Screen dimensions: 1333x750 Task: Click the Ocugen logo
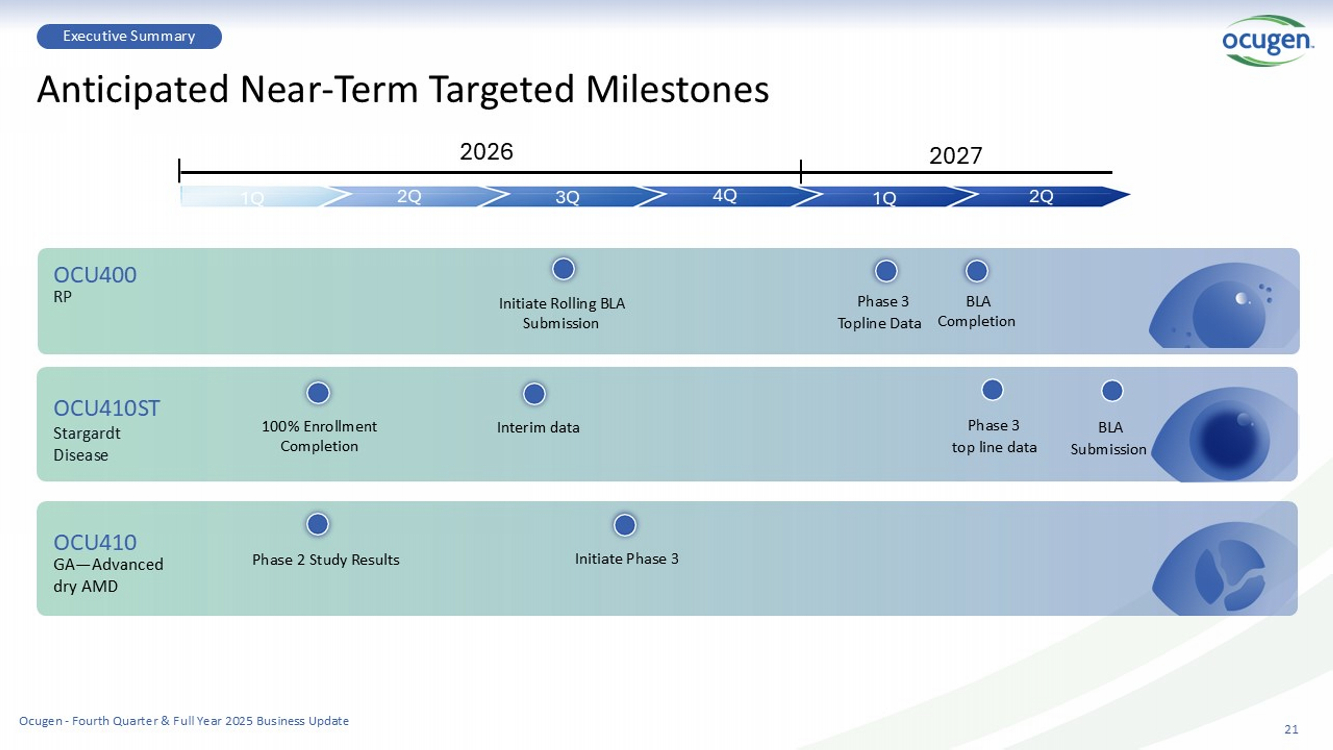(x=1267, y=41)
